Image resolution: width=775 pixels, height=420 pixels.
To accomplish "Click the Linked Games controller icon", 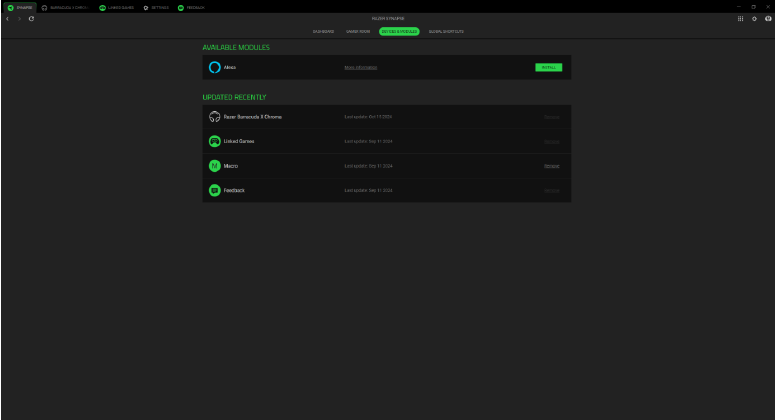I will point(215,141).
